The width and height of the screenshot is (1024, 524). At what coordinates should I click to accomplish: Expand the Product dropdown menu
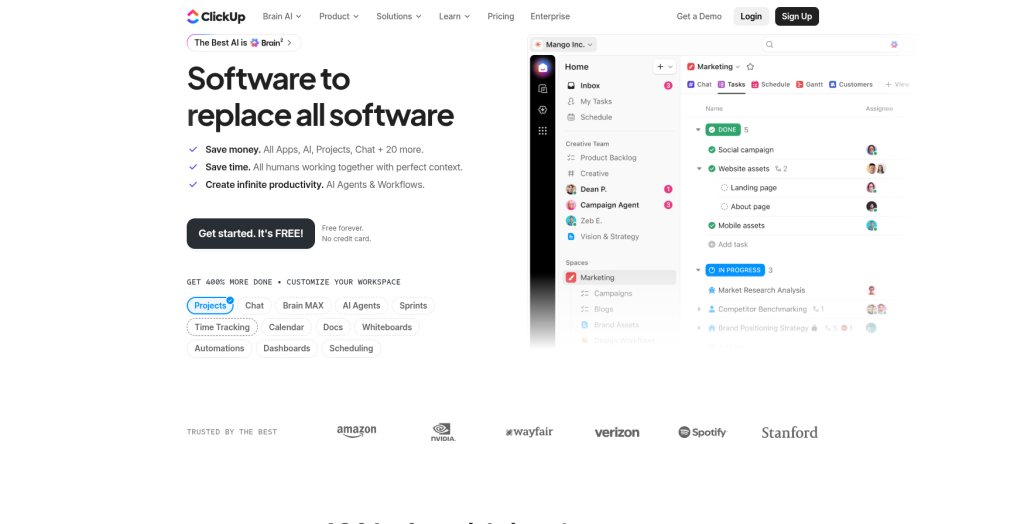339,16
